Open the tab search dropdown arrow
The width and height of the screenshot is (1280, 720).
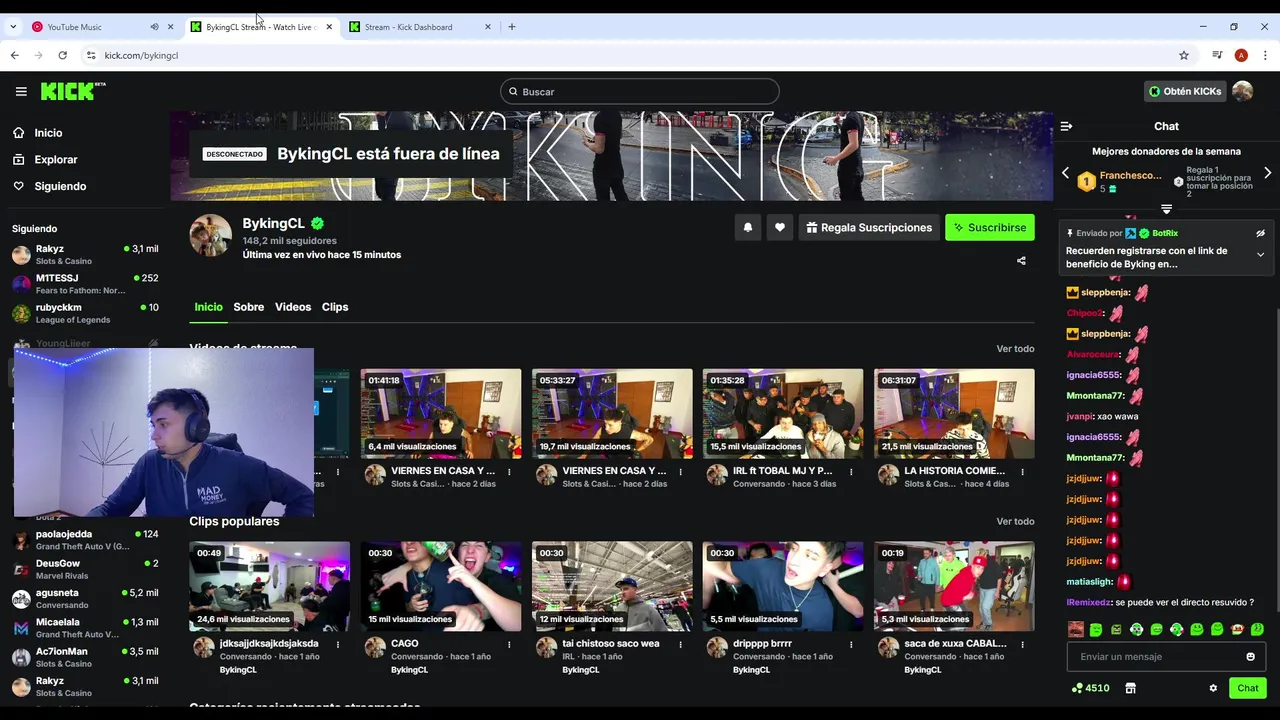(12, 27)
